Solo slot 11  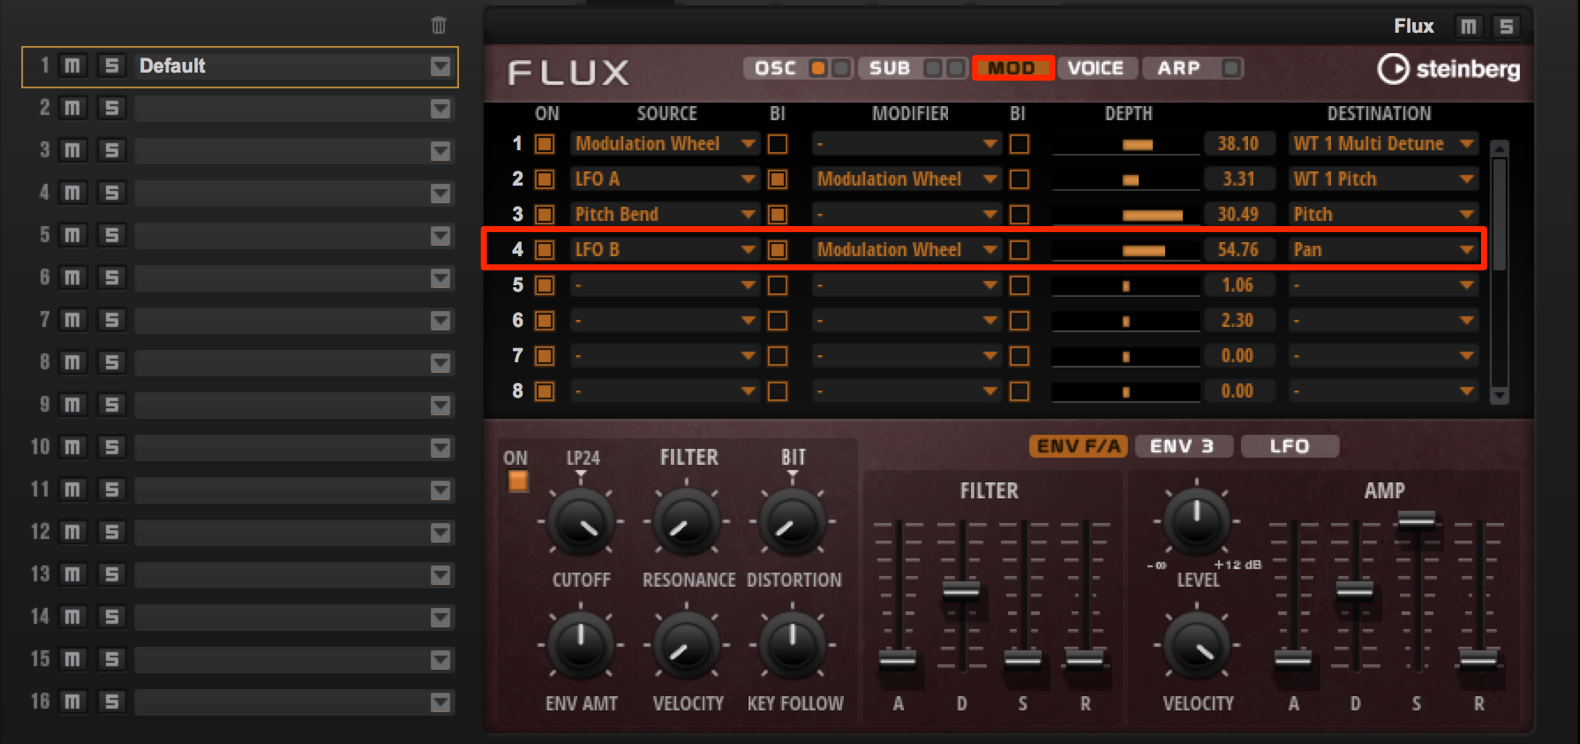coord(111,490)
